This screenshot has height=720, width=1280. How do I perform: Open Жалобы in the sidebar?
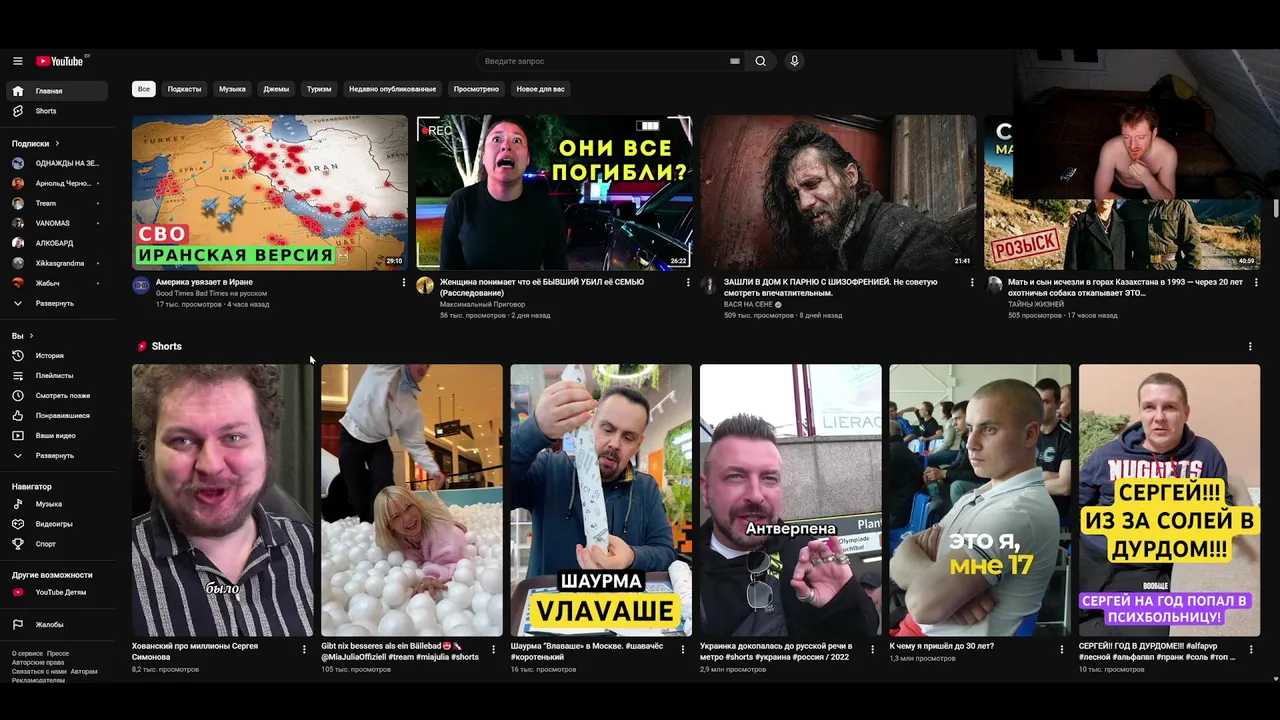click(x=57, y=625)
